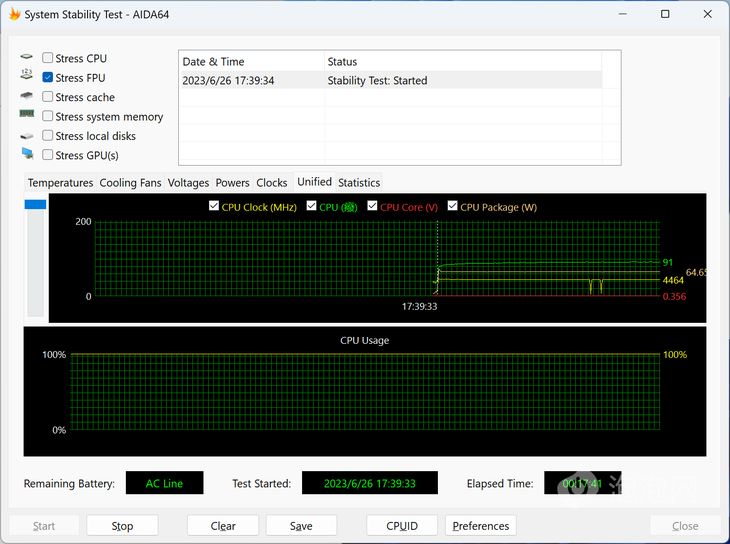The height and width of the screenshot is (544, 730).
Task: Click the blue graph selector slider
Action: click(x=35, y=204)
